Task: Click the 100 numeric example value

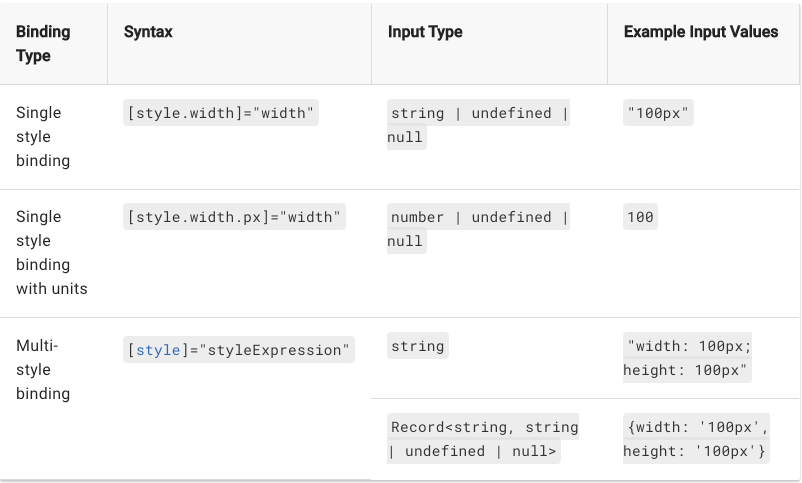Action: (x=640, y=217)
